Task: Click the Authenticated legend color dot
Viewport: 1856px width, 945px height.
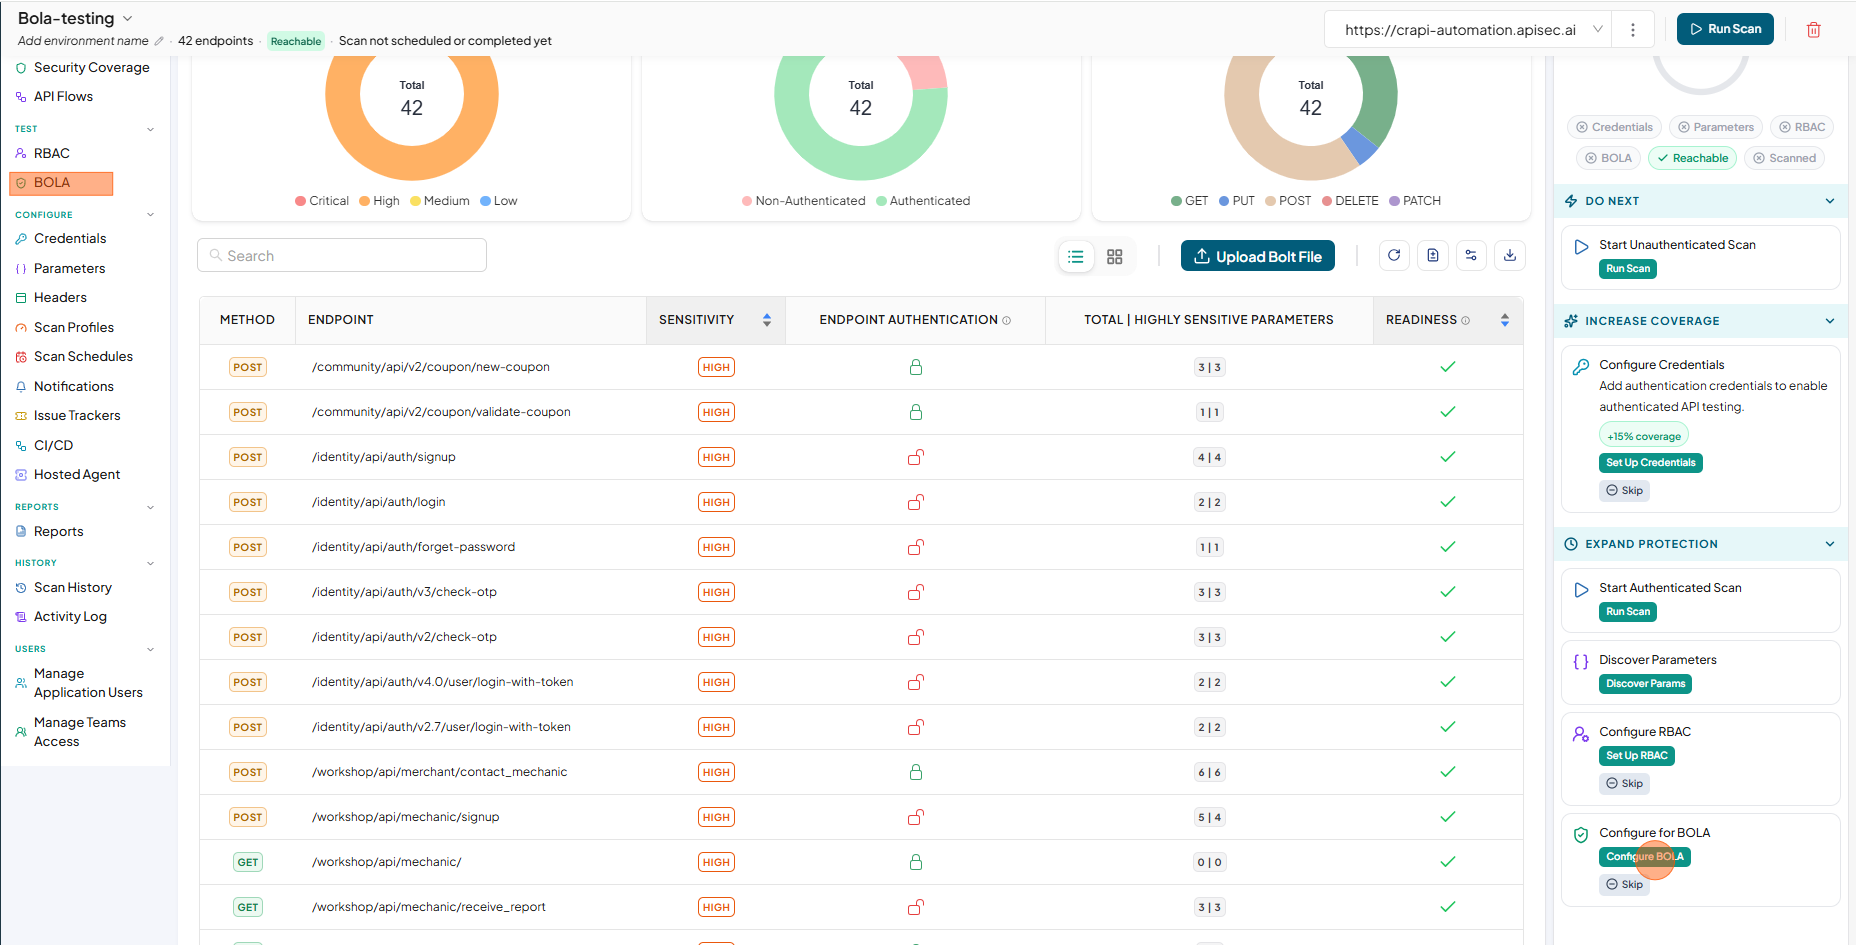Action: point(881,201)
